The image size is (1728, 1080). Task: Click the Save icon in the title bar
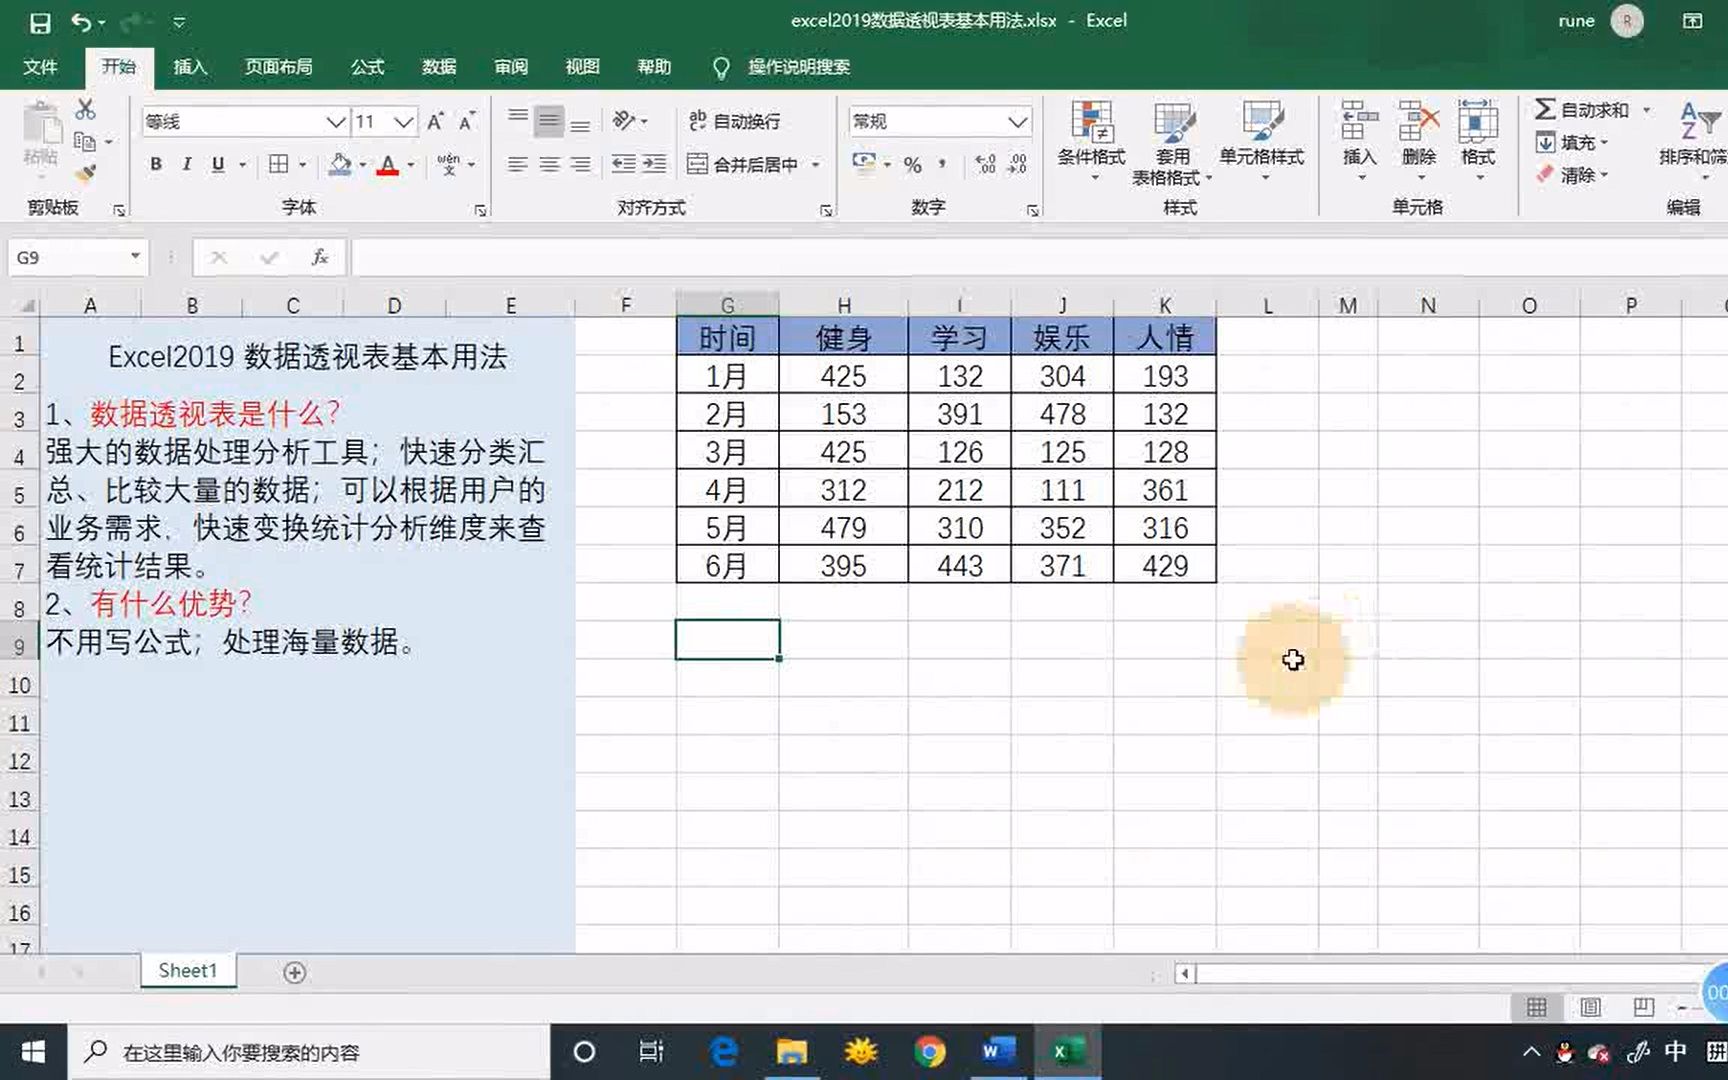[40, 22]
